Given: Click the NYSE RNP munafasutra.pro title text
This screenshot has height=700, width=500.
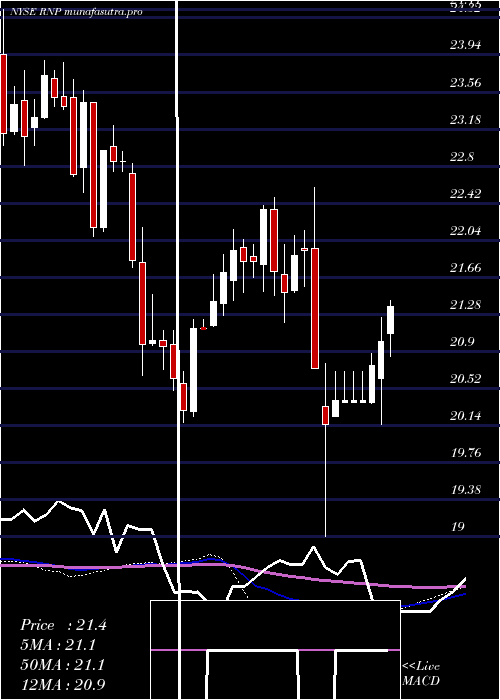Looking at the screenshot, I should 76,12.
